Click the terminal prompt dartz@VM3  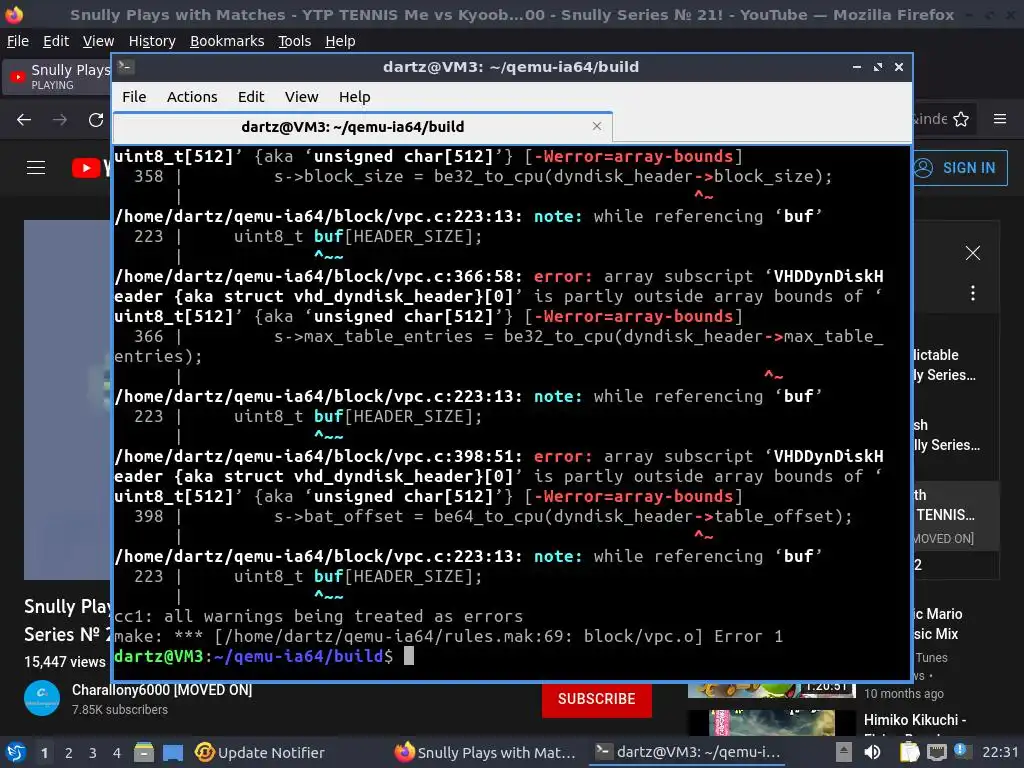[159, 656]
